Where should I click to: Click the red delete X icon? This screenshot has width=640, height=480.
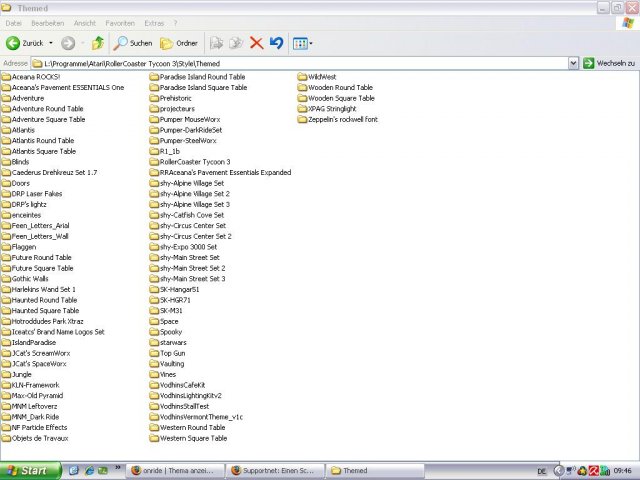(x=256, y=43)
